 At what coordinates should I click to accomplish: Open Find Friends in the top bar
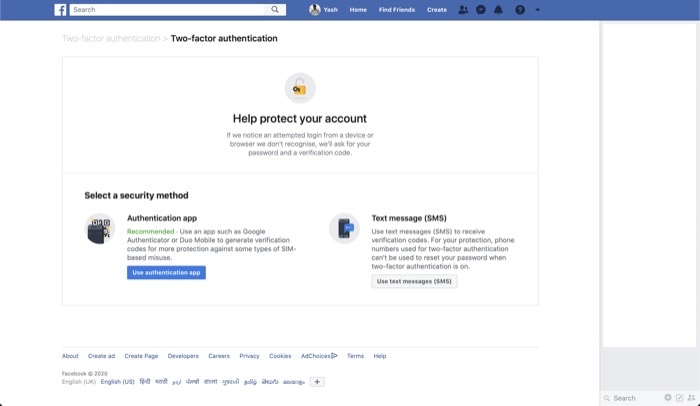tap(397, 10)
